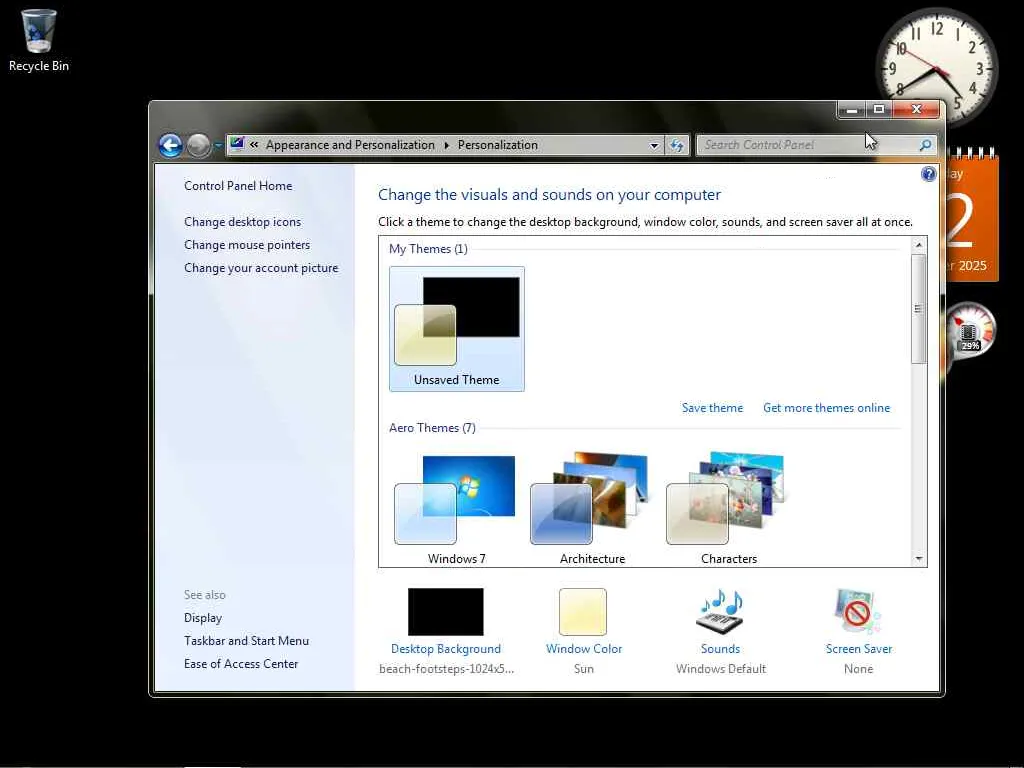
Task: Open Change desktop icons link
Action: (242, 221)
